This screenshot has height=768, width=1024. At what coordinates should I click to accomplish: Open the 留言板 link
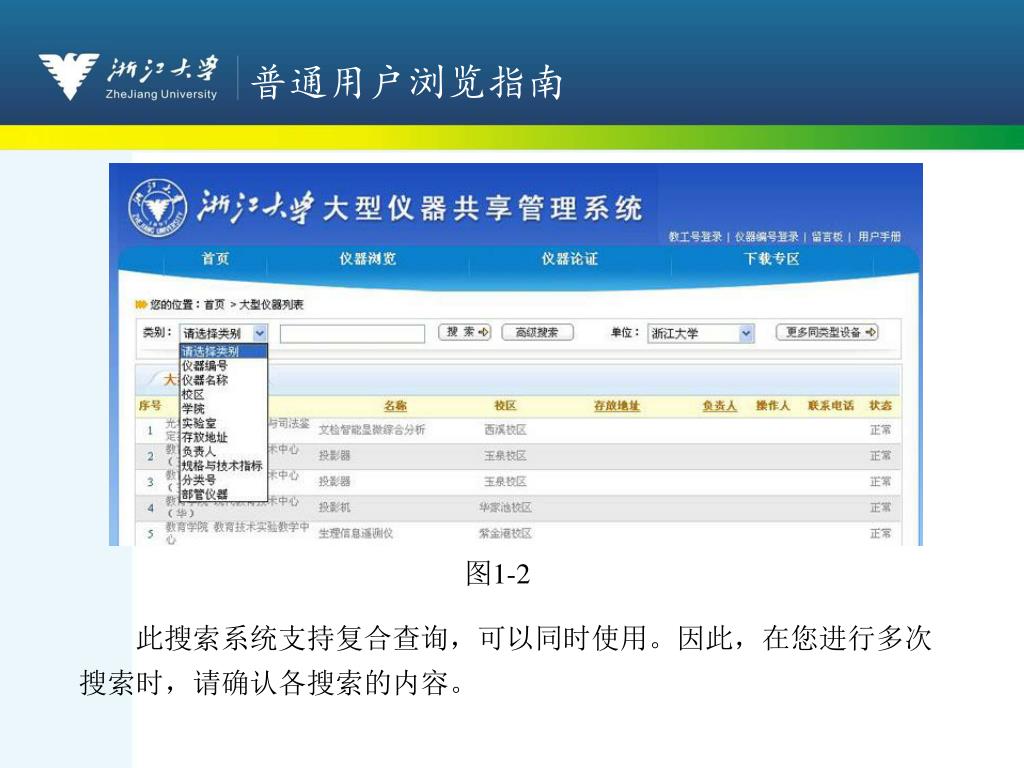click(827, 236)
